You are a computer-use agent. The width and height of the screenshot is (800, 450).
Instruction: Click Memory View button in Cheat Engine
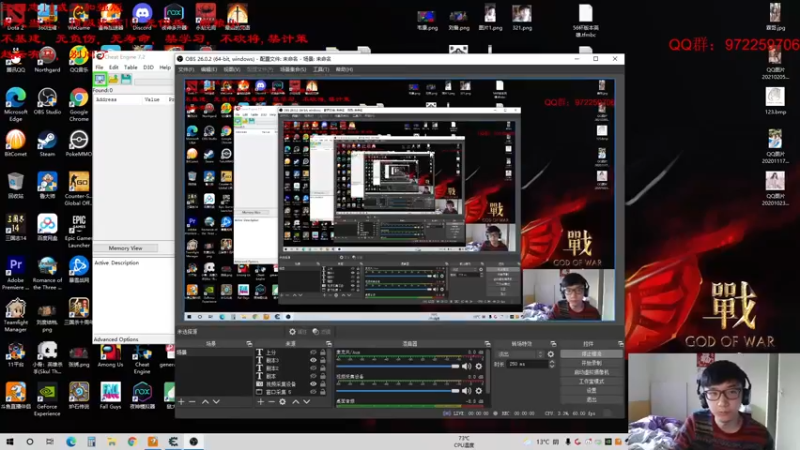point(126,248)
